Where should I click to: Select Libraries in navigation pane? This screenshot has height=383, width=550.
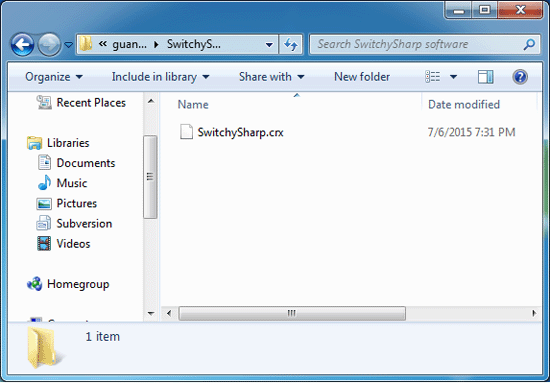[68, 143]
